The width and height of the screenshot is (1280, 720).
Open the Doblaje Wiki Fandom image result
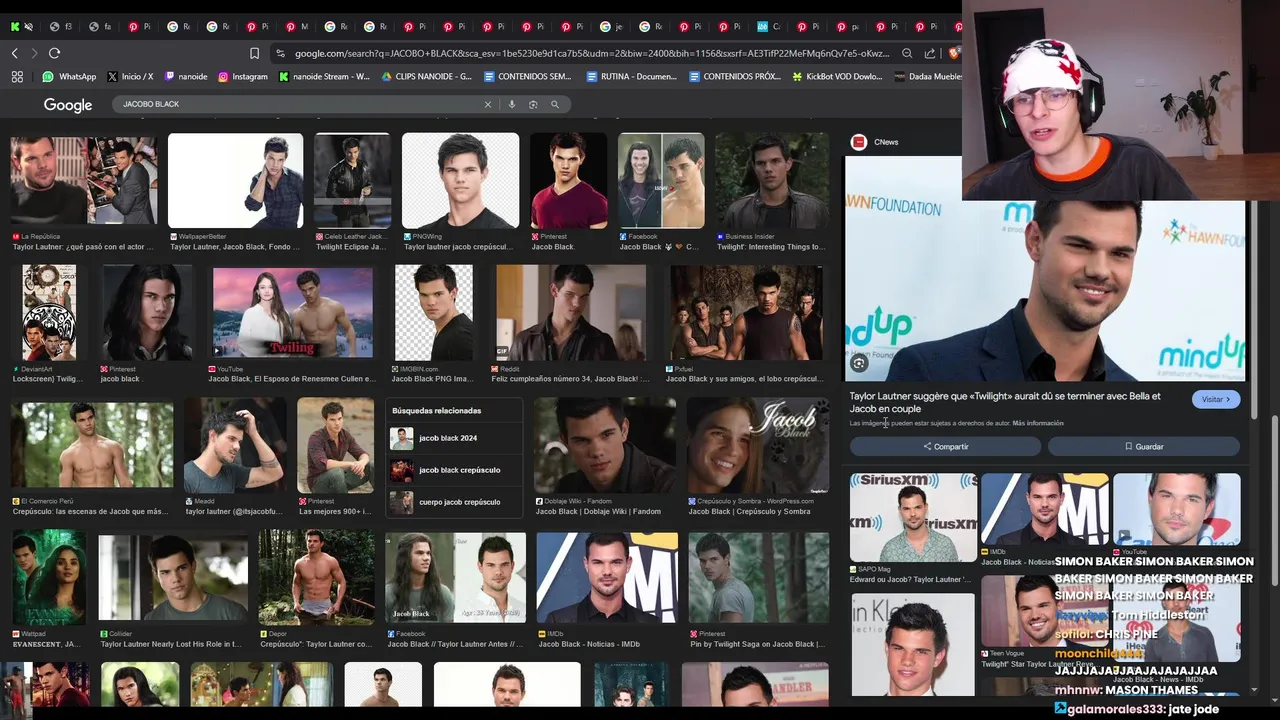604,445
